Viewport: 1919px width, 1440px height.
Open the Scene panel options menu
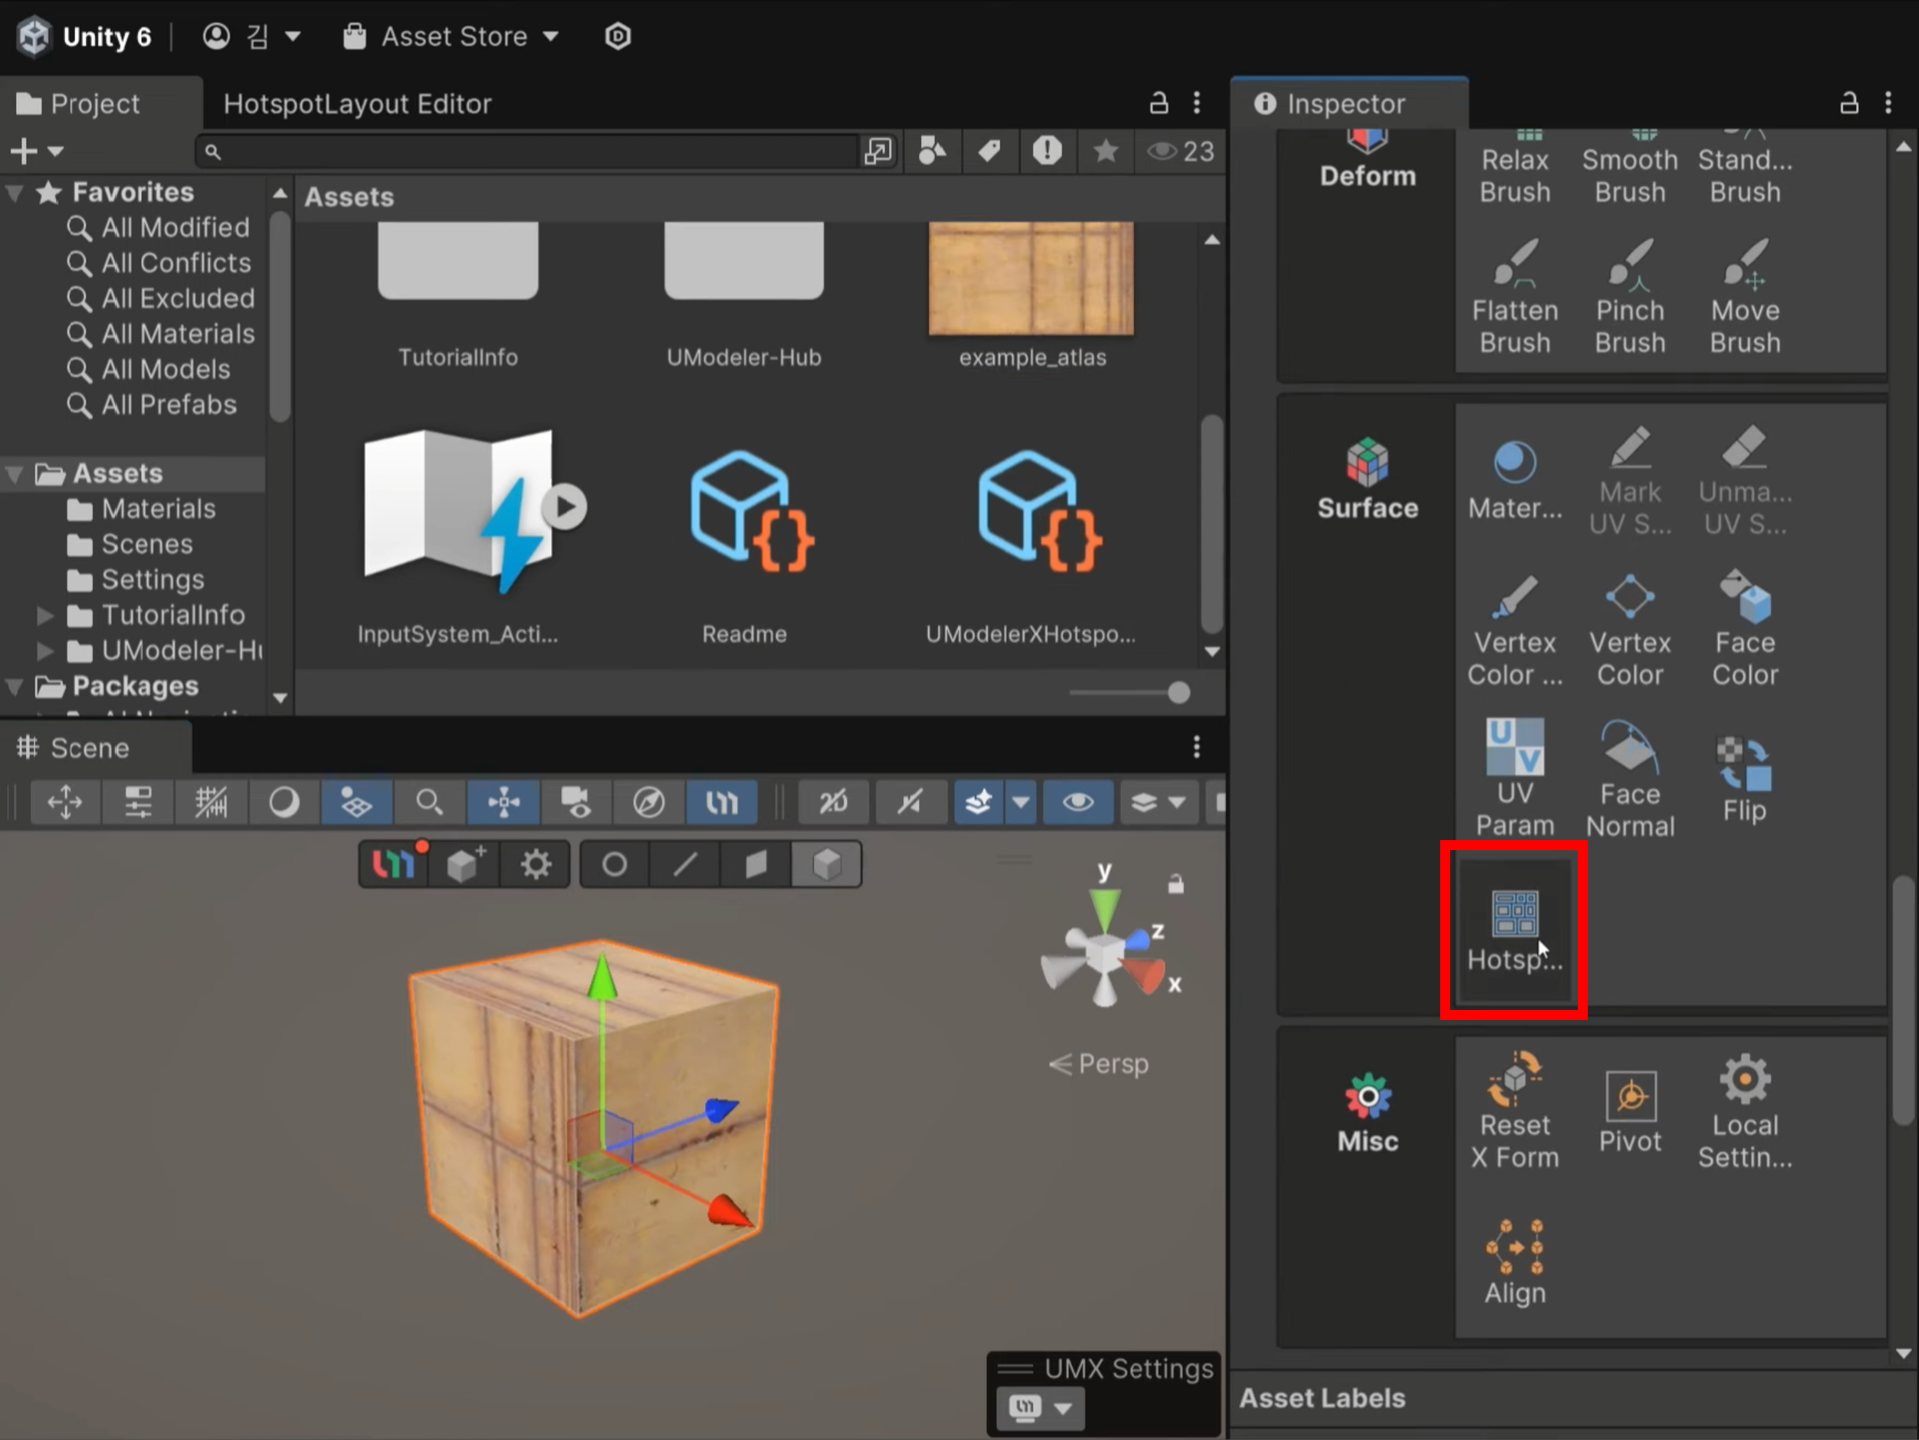click(1196, 747)
